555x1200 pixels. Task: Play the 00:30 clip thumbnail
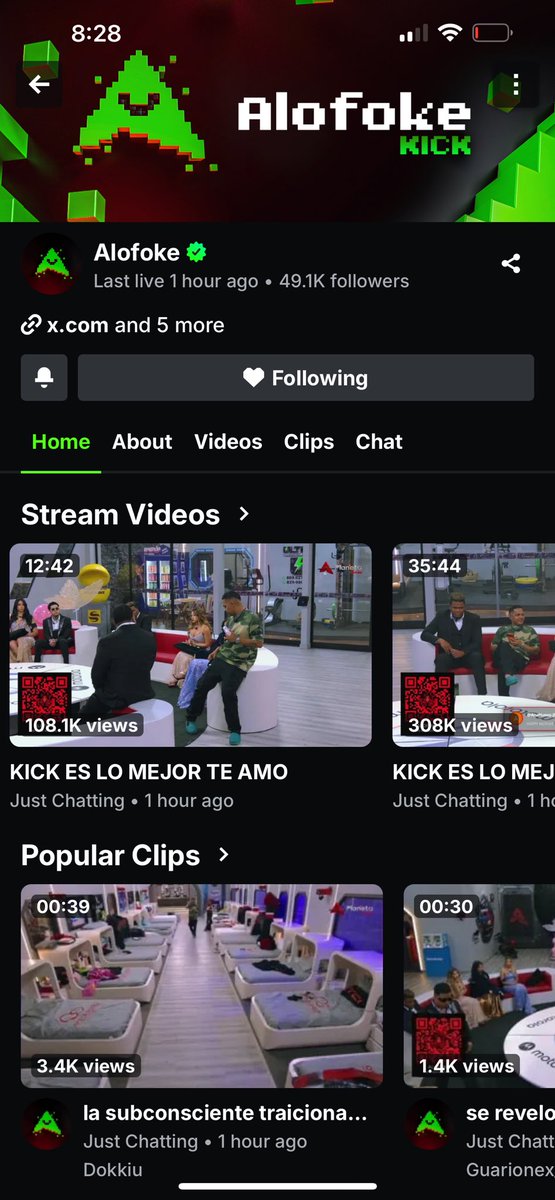pos(479,986)
